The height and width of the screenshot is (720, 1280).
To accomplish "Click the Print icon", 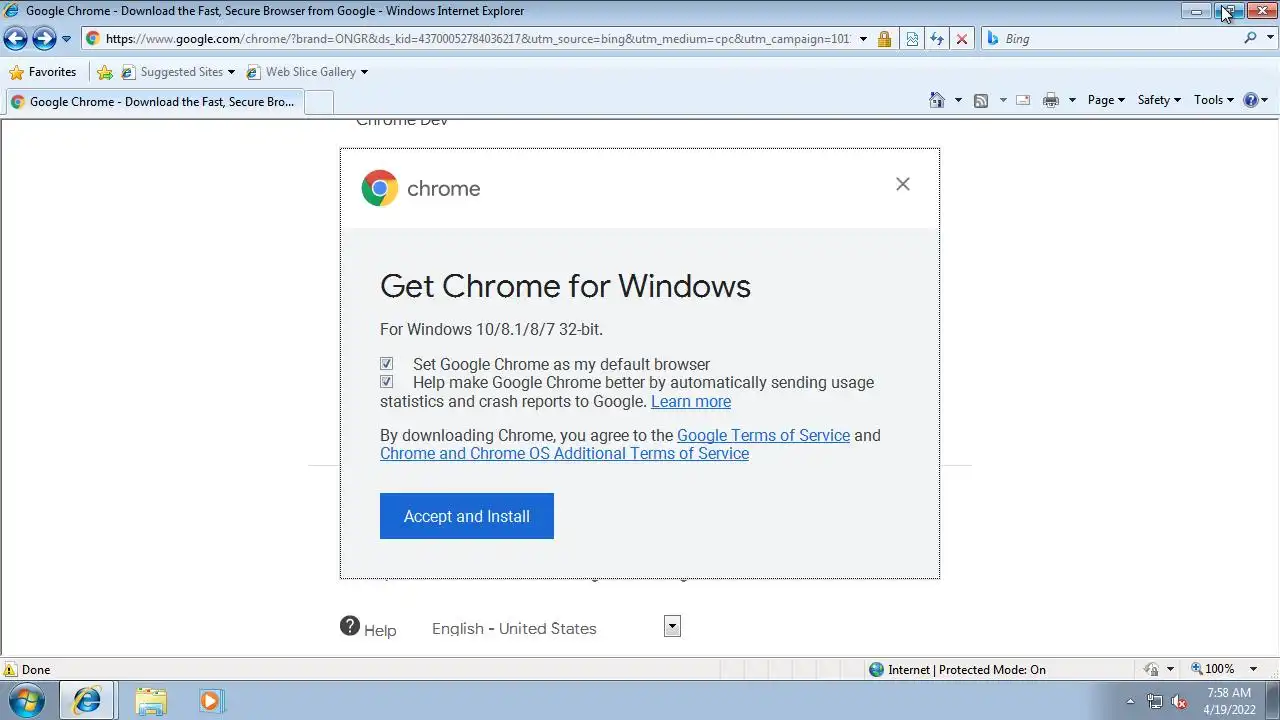I will (1051, 100).
